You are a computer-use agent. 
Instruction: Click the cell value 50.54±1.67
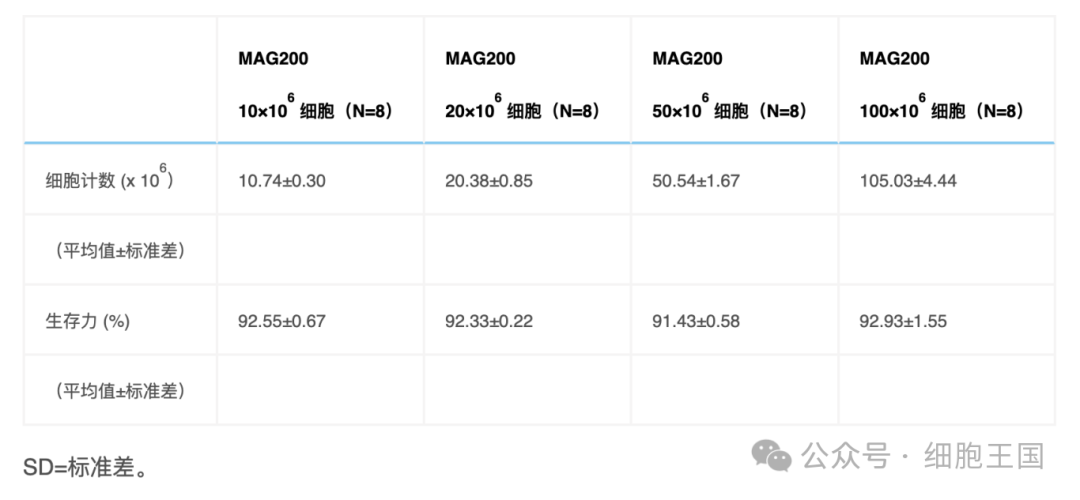696,181
